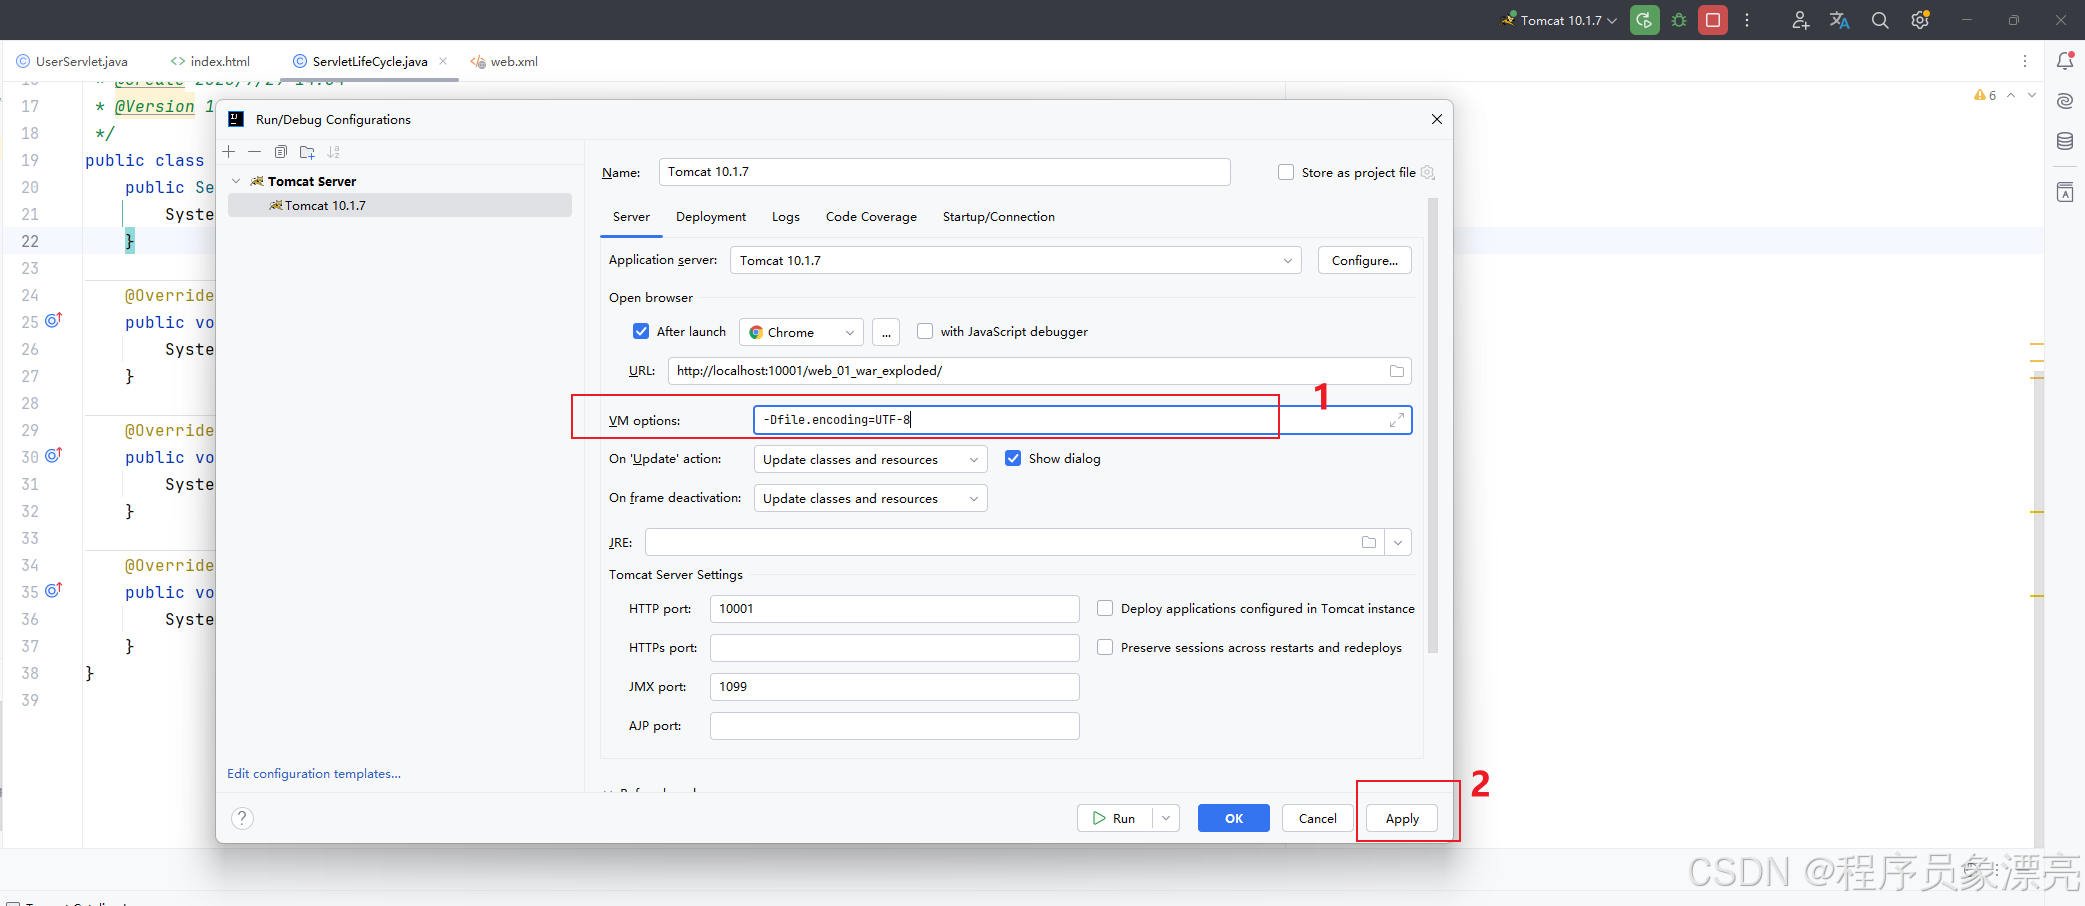Switch to the Deployment tab
The width and height of the screenshot is (2085, 906).
click(x=711, y=216)
